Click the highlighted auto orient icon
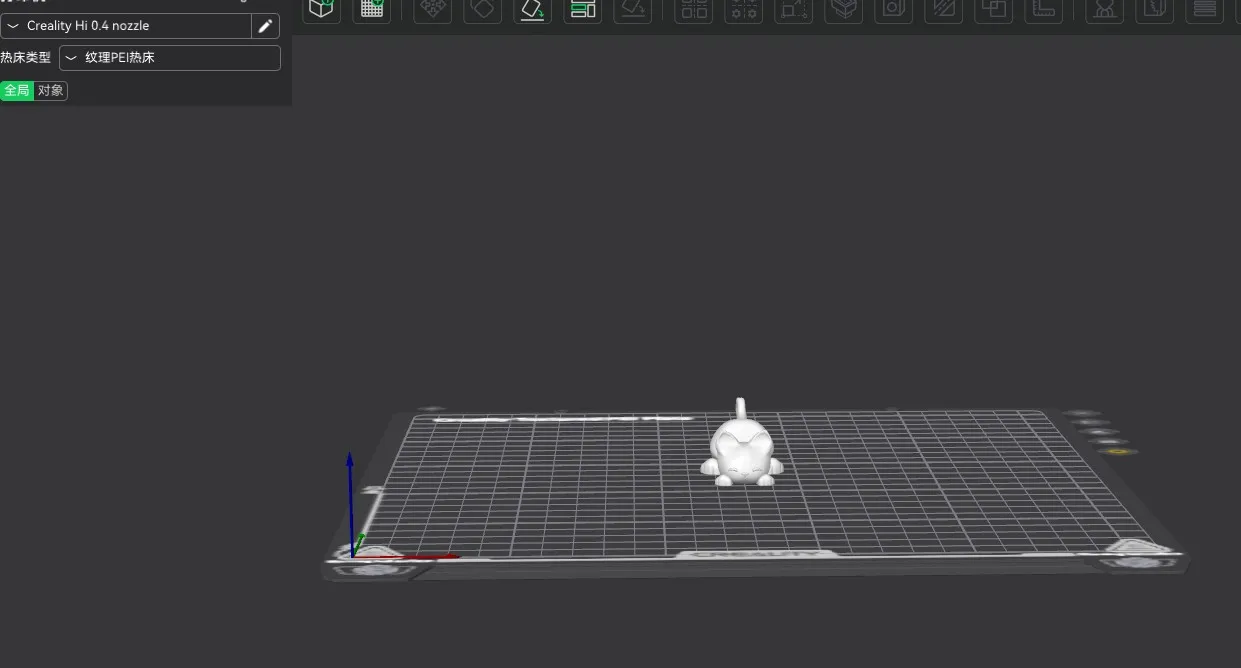This screenshot has width=1241, height=668. click(533, 9)
